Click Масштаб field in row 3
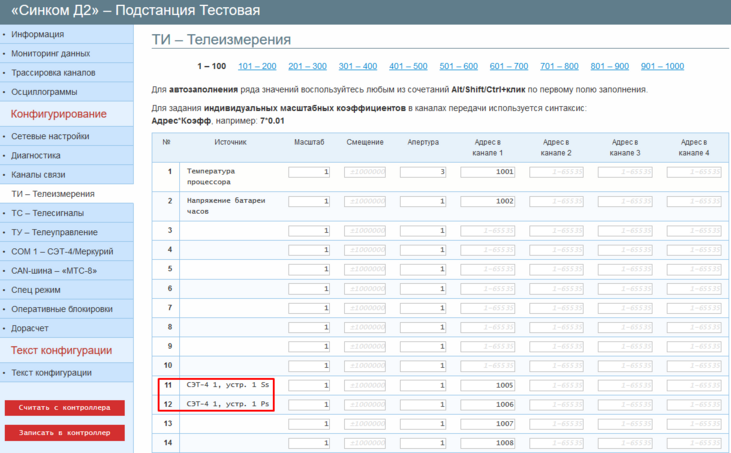The height and width of the screenshot is (453, 731). pos(309,231)
